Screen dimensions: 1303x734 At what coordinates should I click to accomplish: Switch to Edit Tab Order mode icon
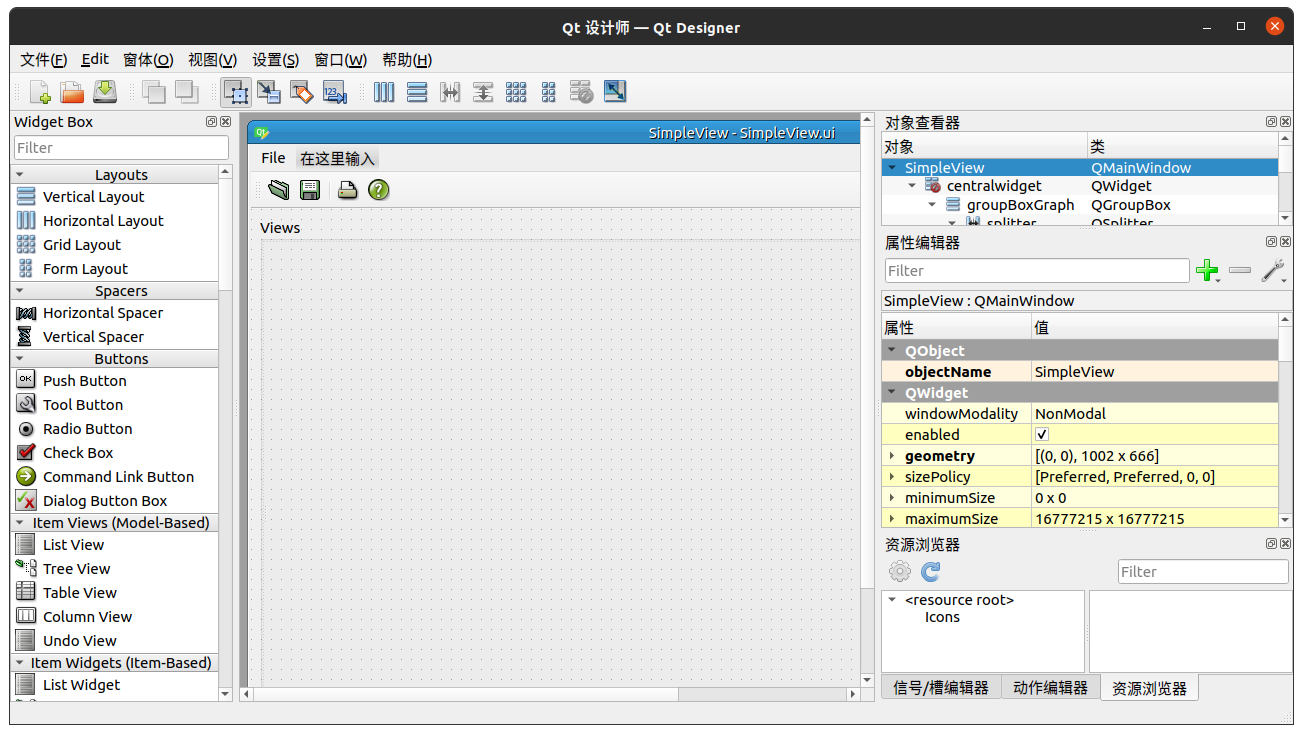coord(334,92)
